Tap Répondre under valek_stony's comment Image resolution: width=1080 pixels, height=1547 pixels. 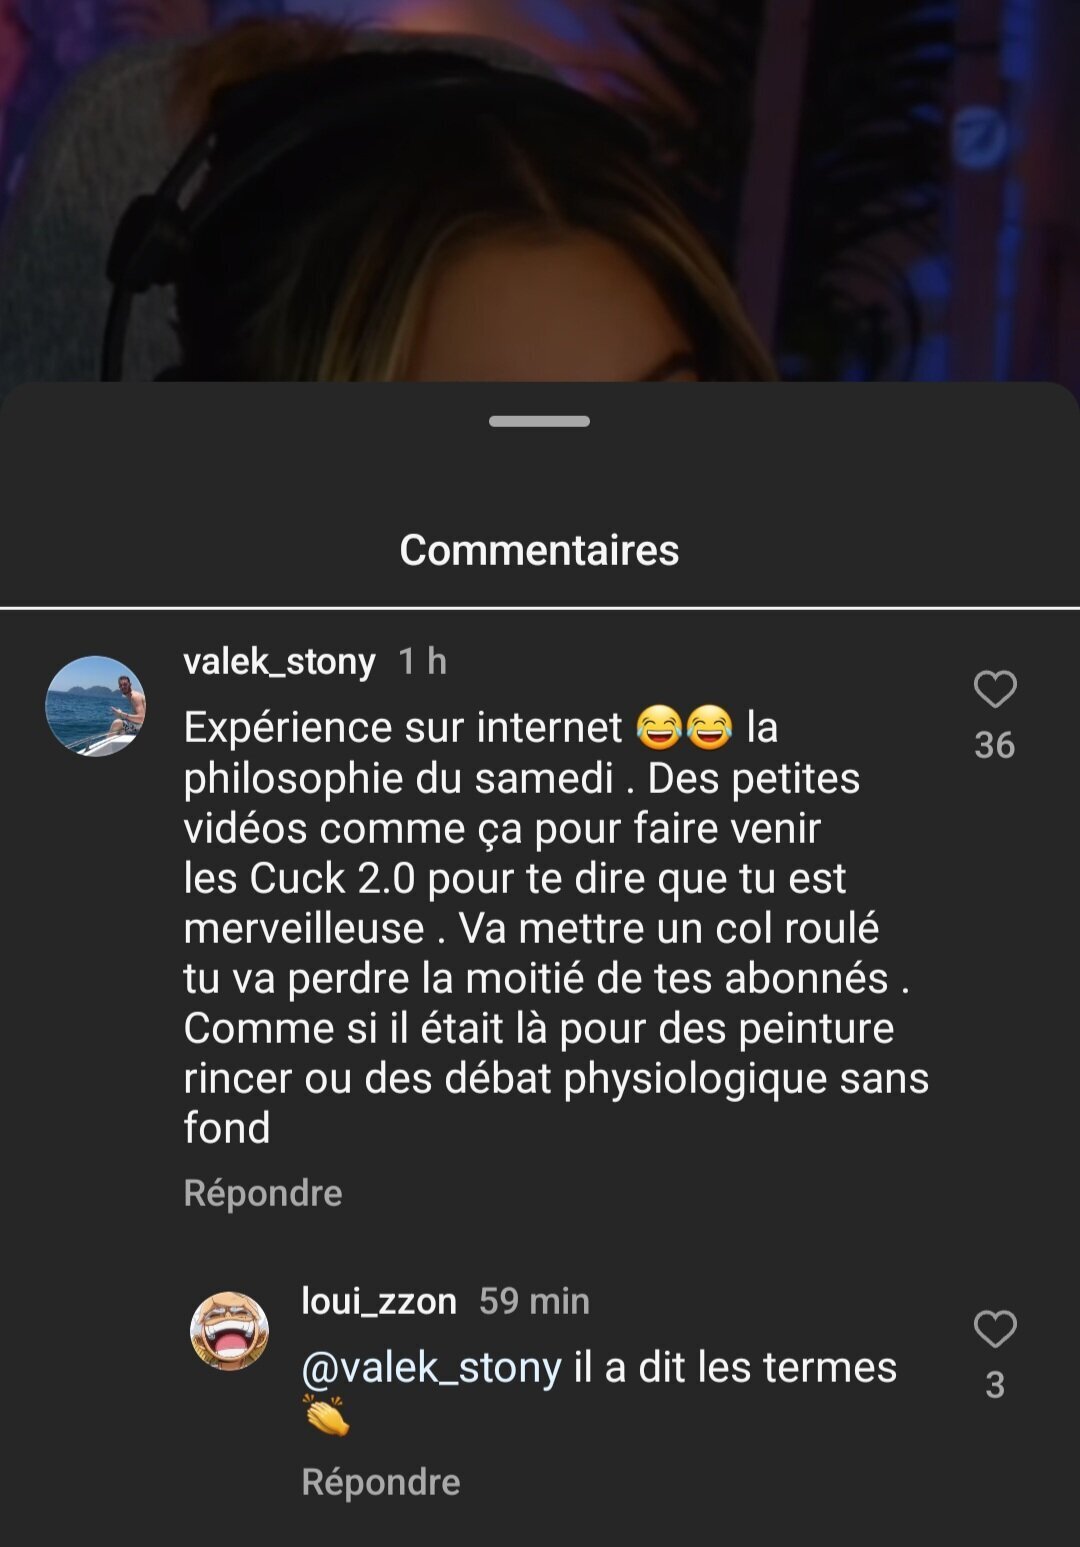coord(263,1193)
